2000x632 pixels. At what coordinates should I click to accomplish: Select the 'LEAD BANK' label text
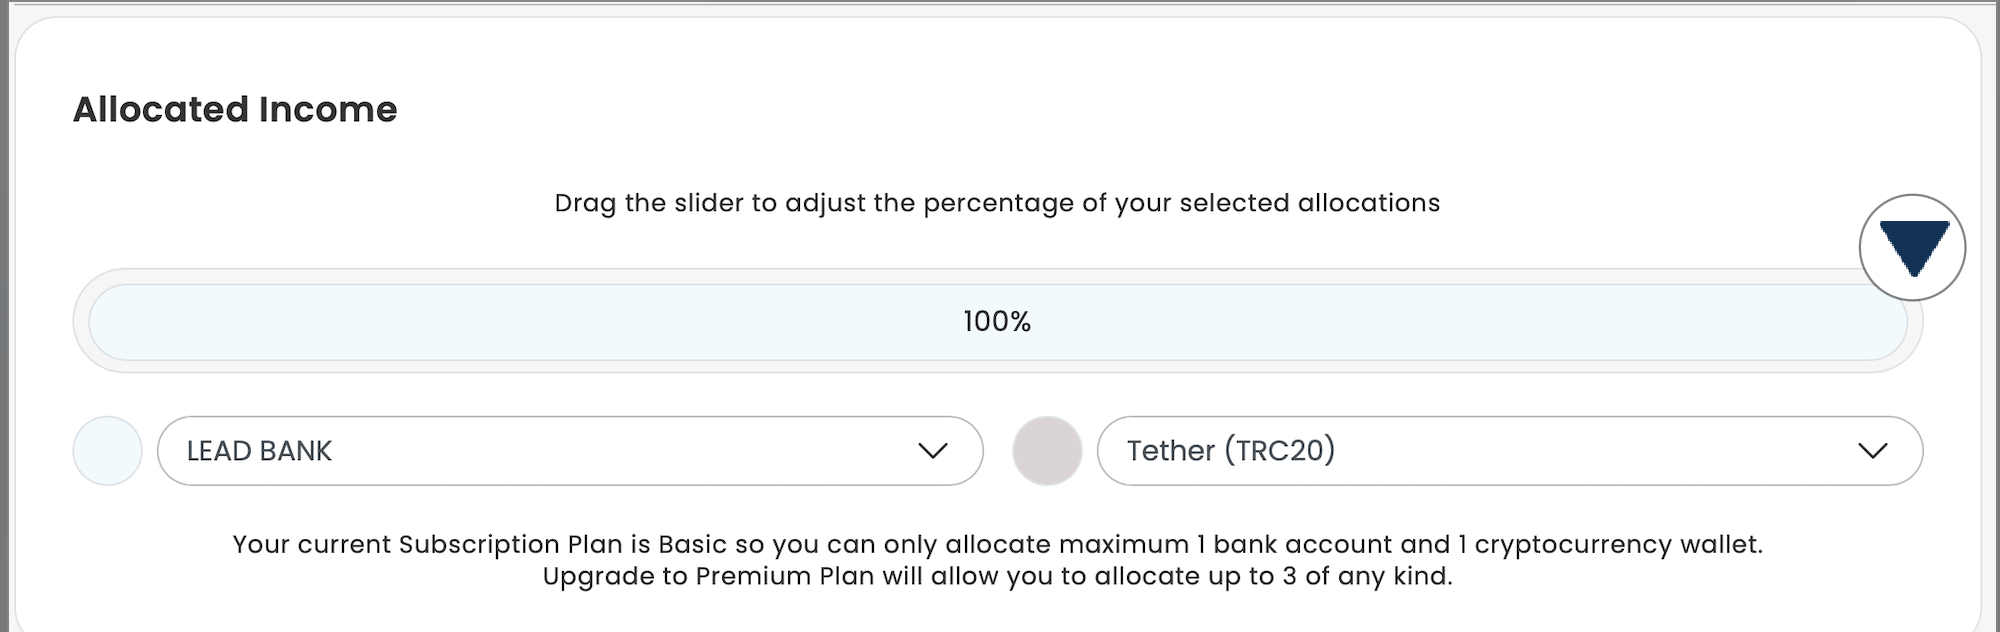tap(259, 451)
